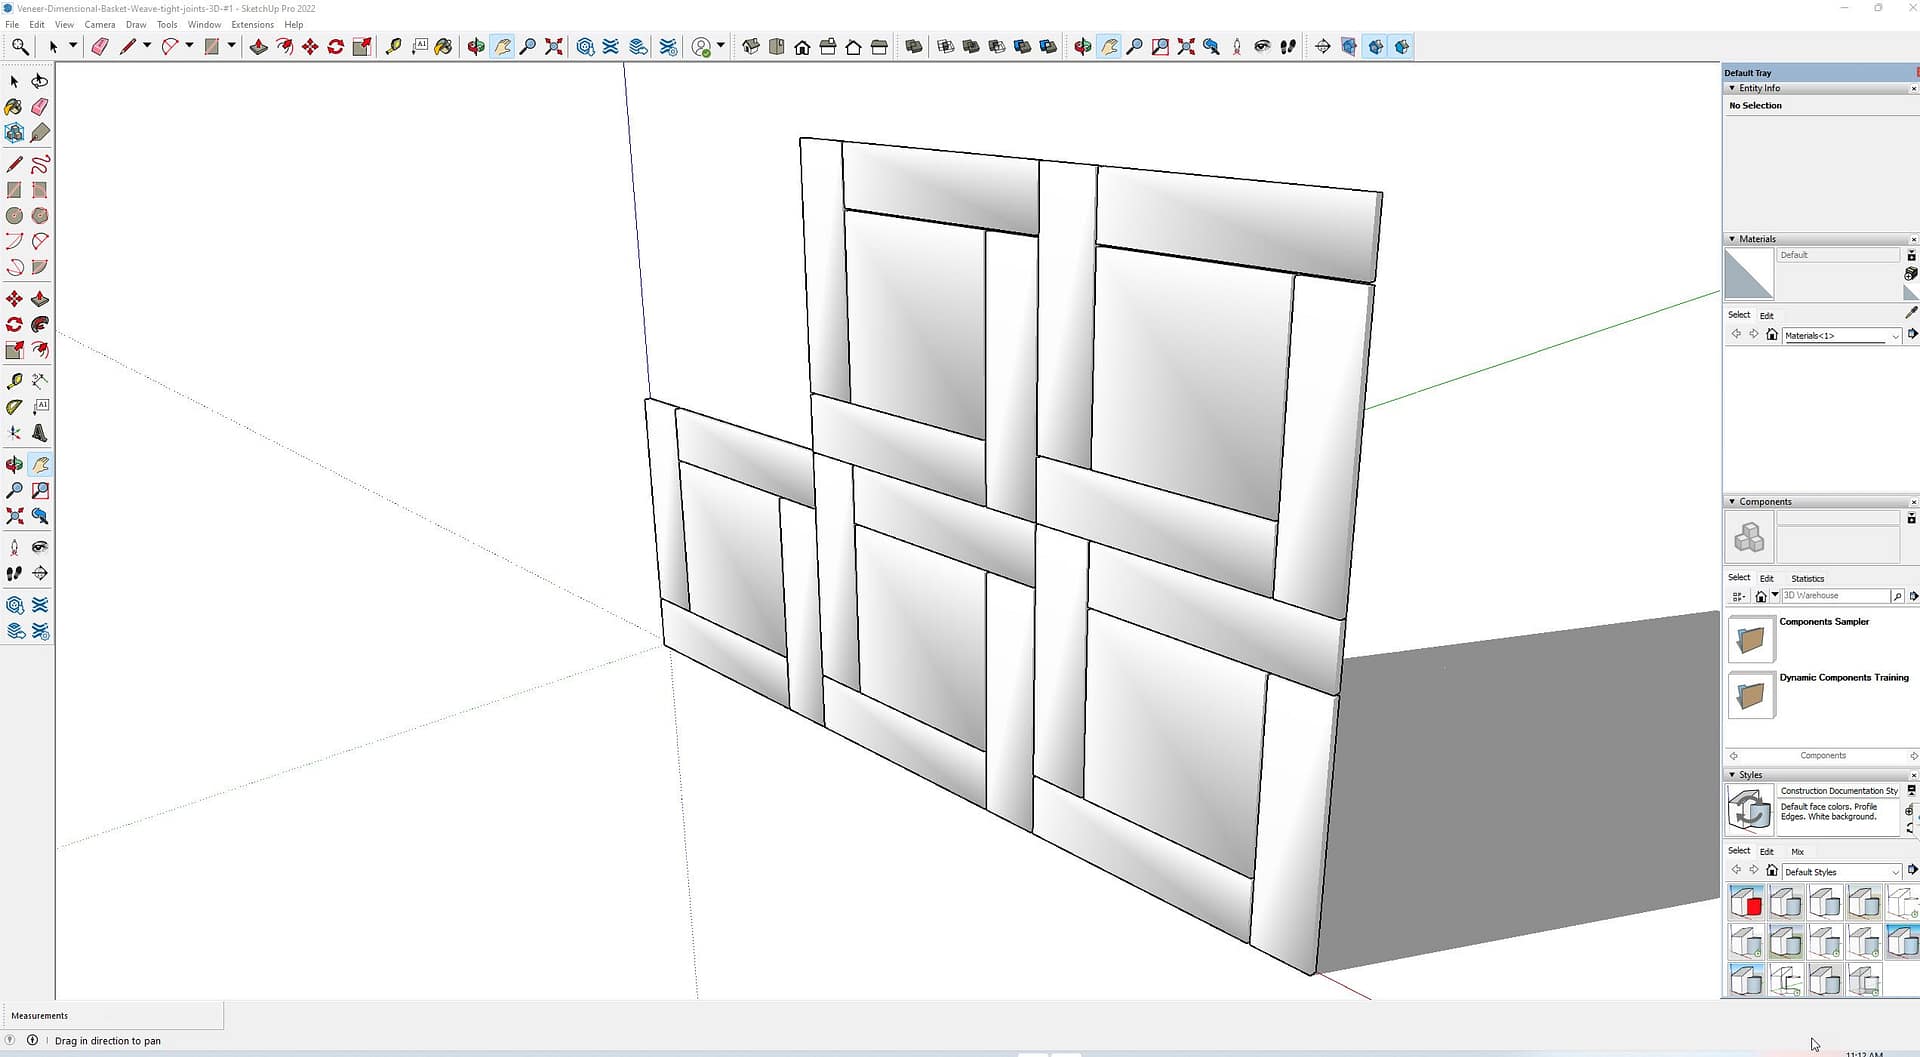Image resolution: width=1920 pixels, height=1057 pixels.
Task: Switch to the Iso standard view
Action: [750, 47]
